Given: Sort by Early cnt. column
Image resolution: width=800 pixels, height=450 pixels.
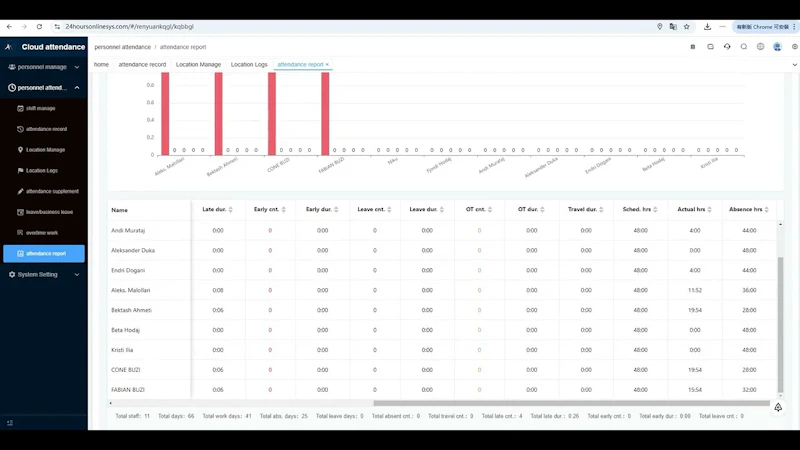Looking at the screenshot, I should tap(284, 210).
